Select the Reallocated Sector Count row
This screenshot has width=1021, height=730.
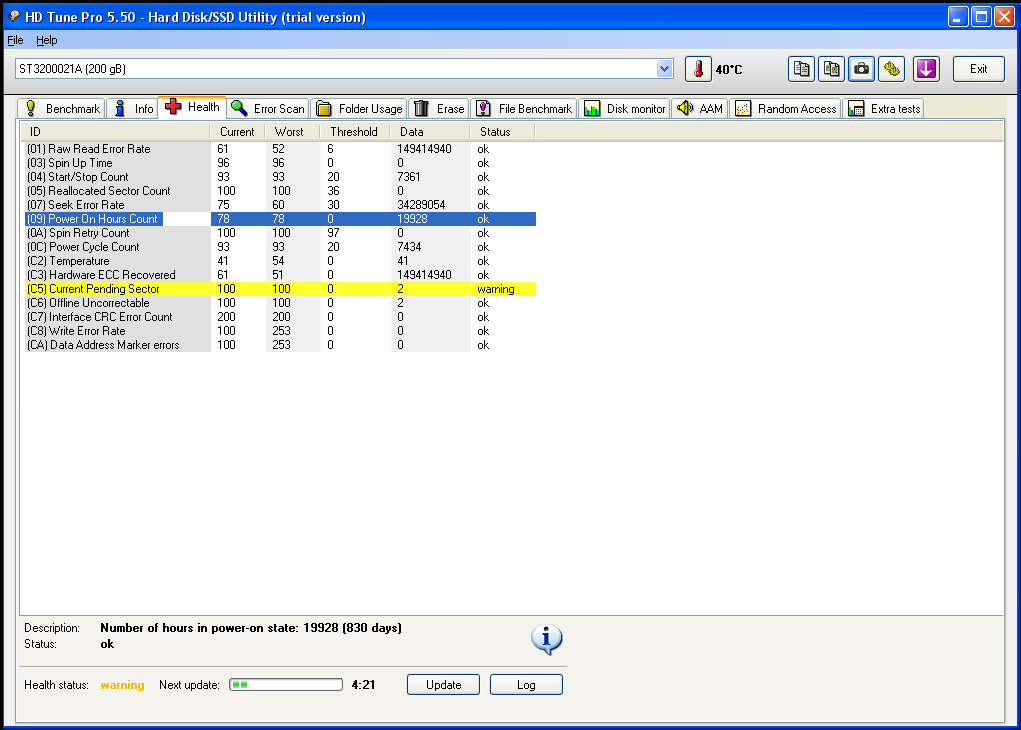pos(280,191)
